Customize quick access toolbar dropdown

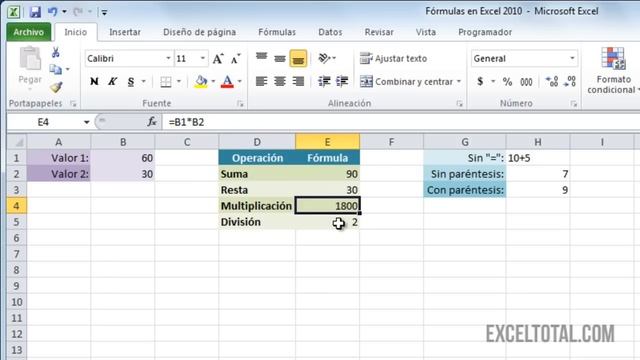(x=104, y=12)
